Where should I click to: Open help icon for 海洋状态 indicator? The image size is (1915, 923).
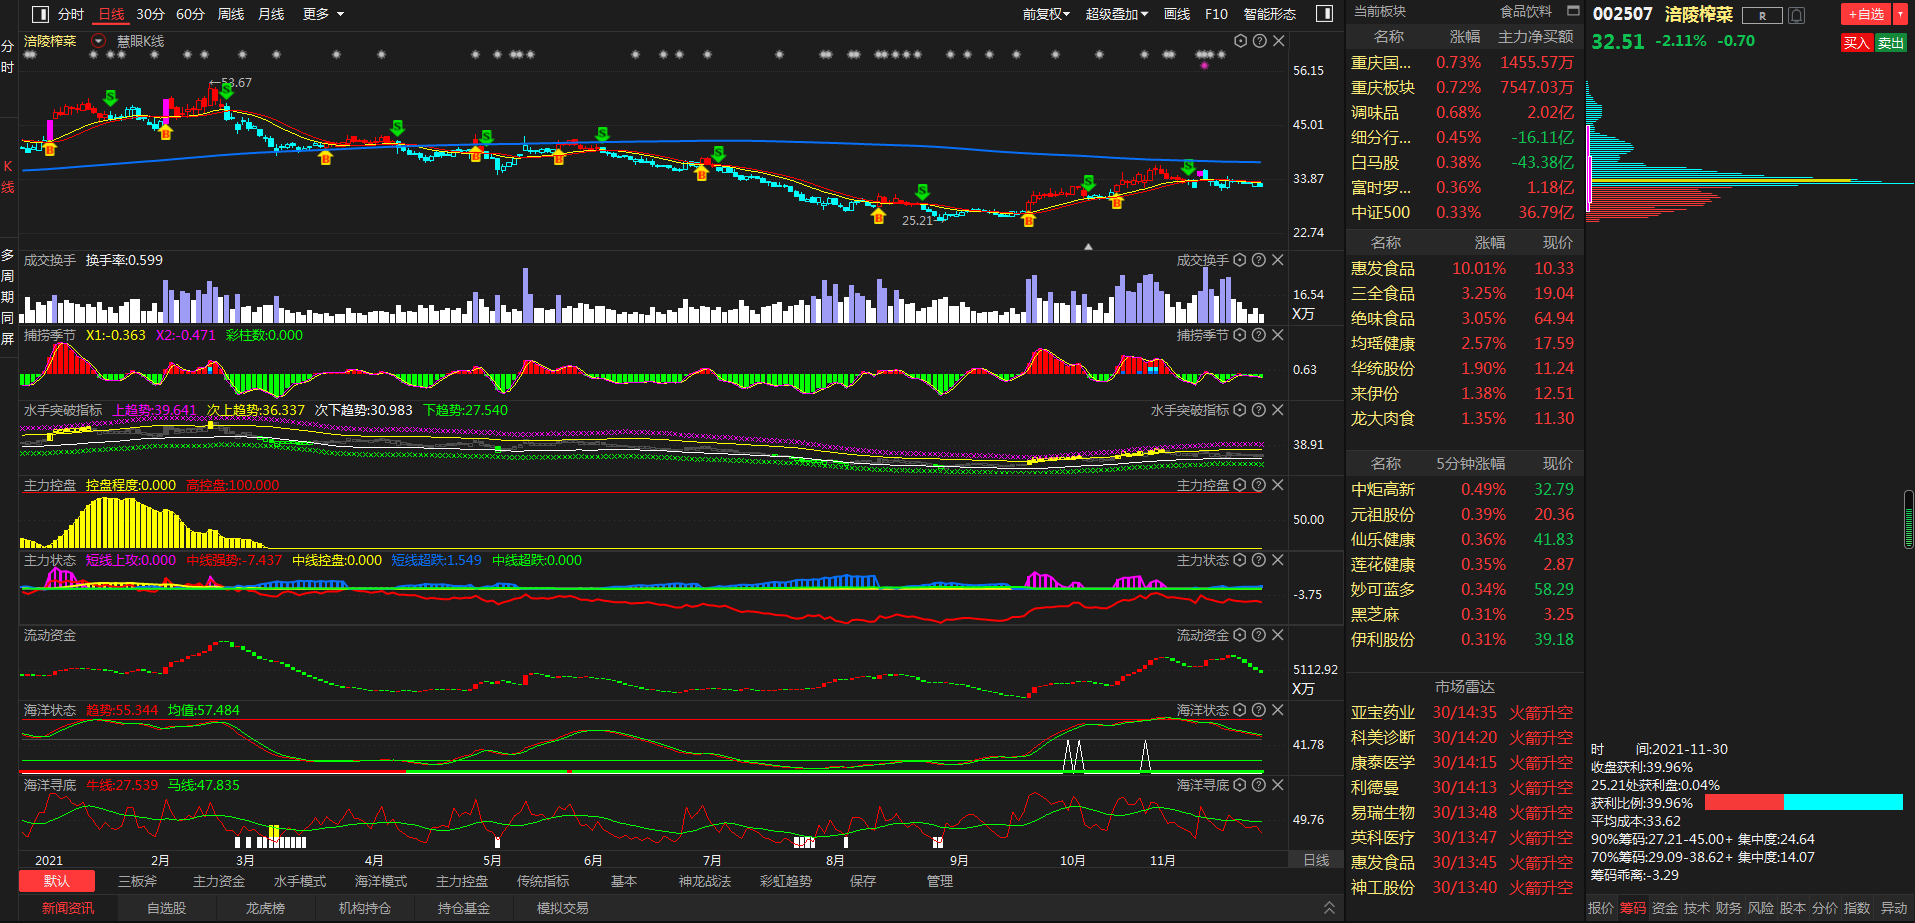(1259, 710)
